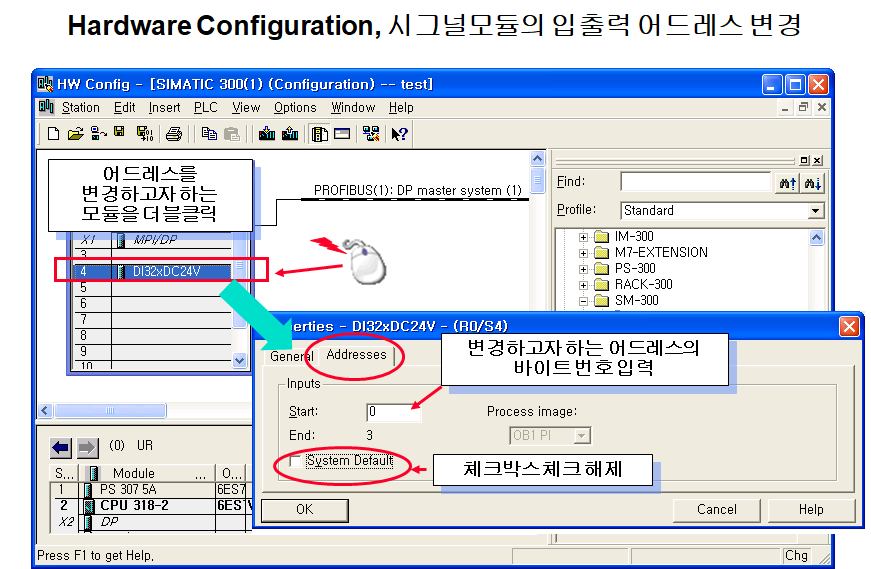The width and height of the screenshot is (871, 569).
Task: Expand the RACK-300 tree node
Action: (583, 286)
